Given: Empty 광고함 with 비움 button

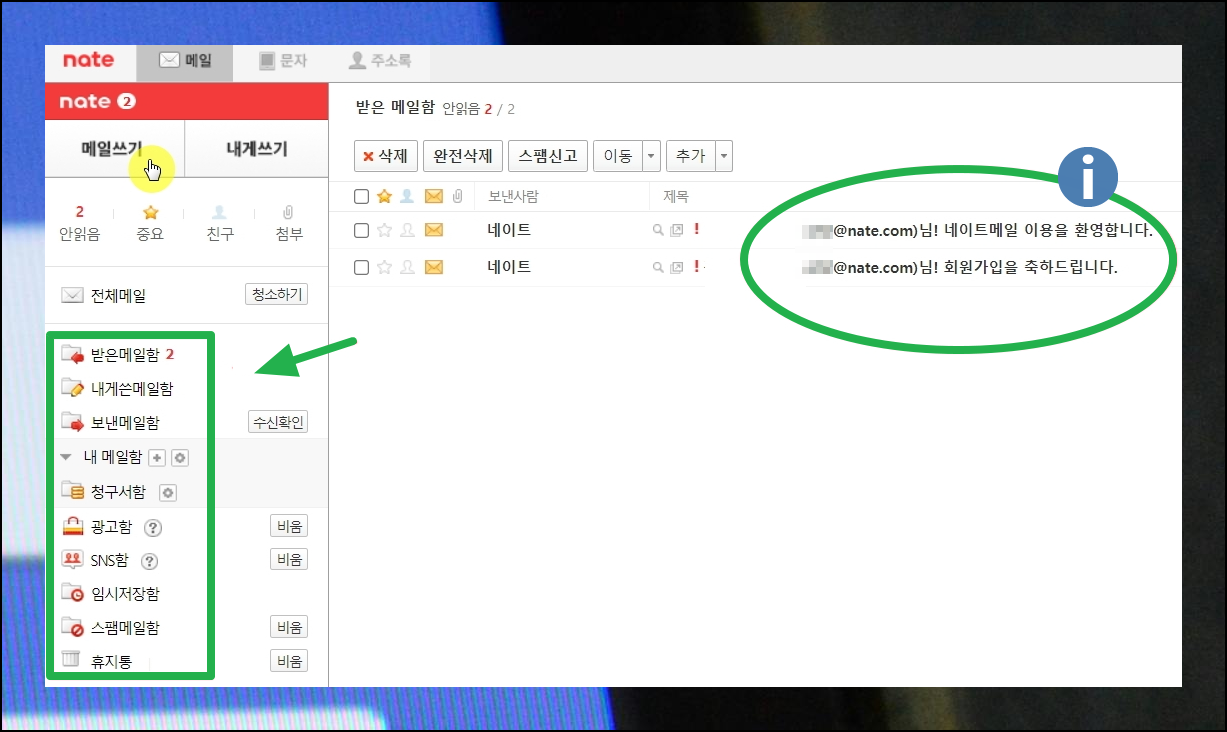Looking at the screenshot, I should [x=289, y=526].
